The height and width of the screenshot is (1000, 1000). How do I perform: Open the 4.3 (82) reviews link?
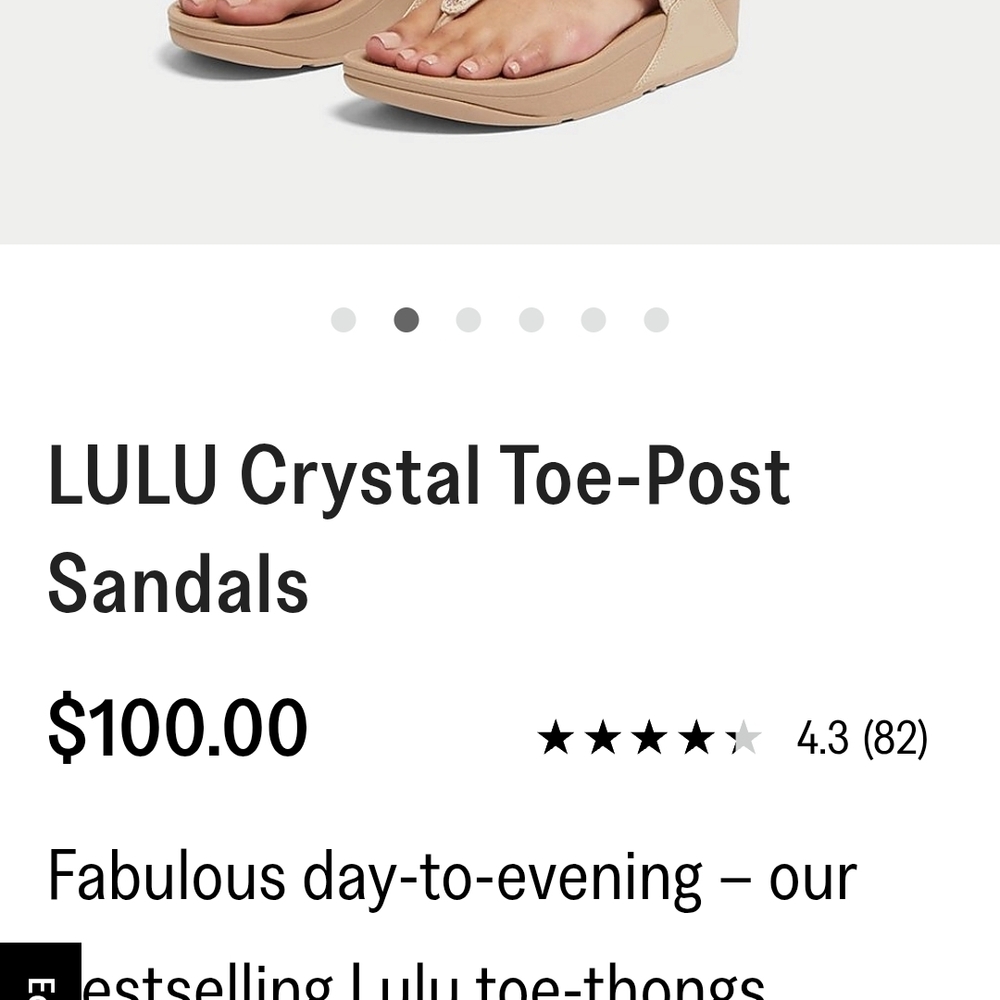pyautogui.click(x=862, y=738)
